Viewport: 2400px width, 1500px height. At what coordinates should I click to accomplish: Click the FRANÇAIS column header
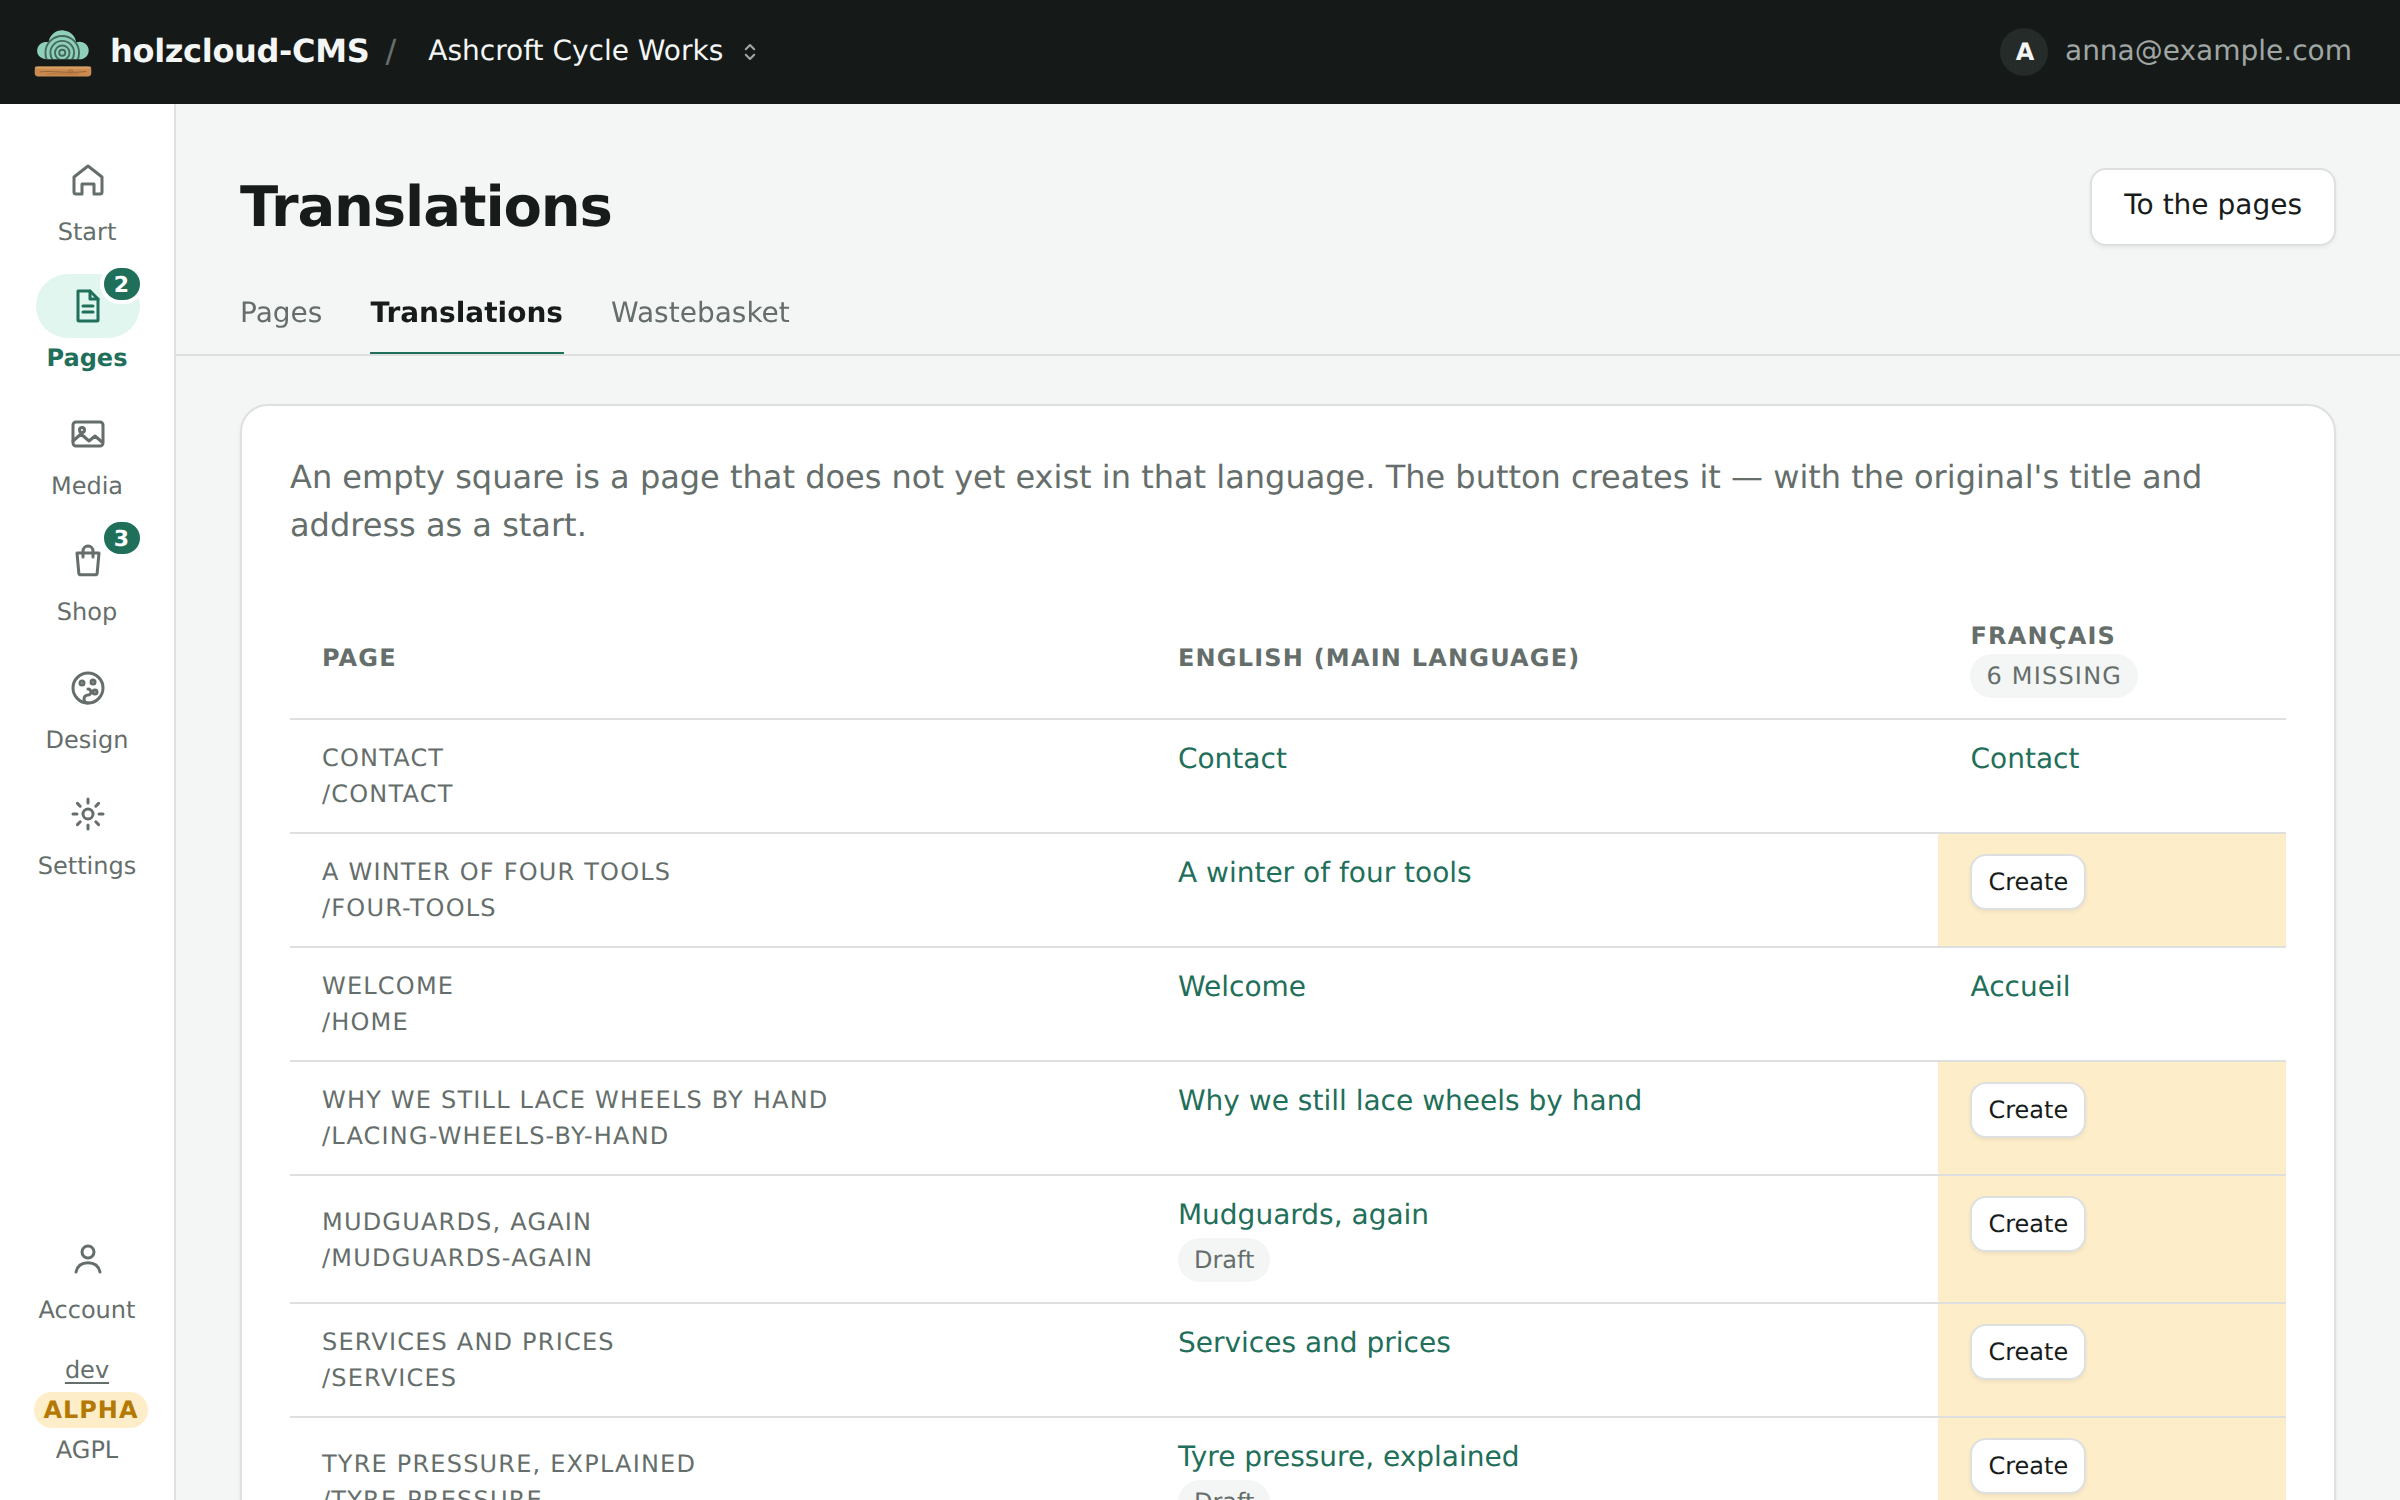point(2042,635)
